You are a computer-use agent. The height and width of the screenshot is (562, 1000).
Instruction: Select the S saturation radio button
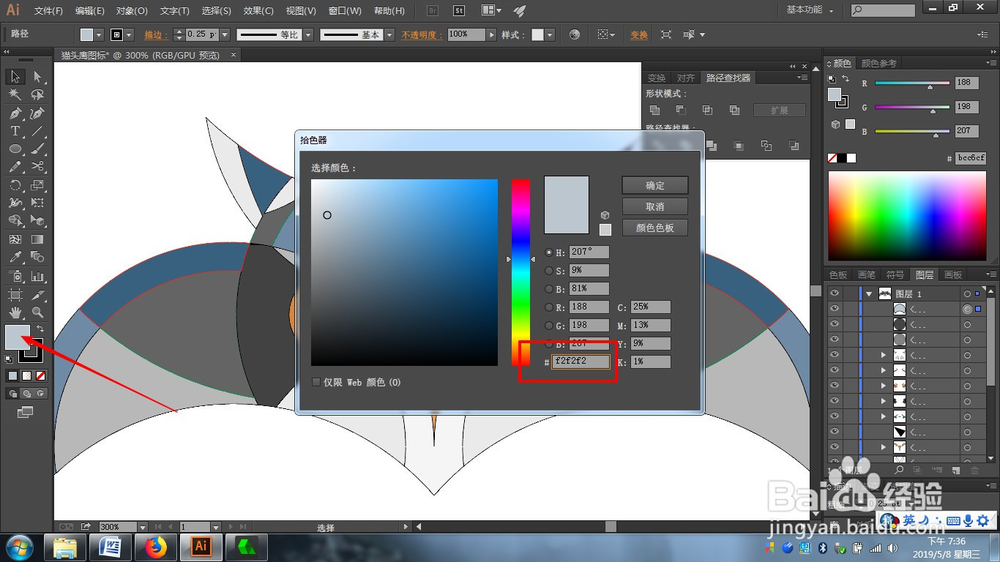(549, 270)
